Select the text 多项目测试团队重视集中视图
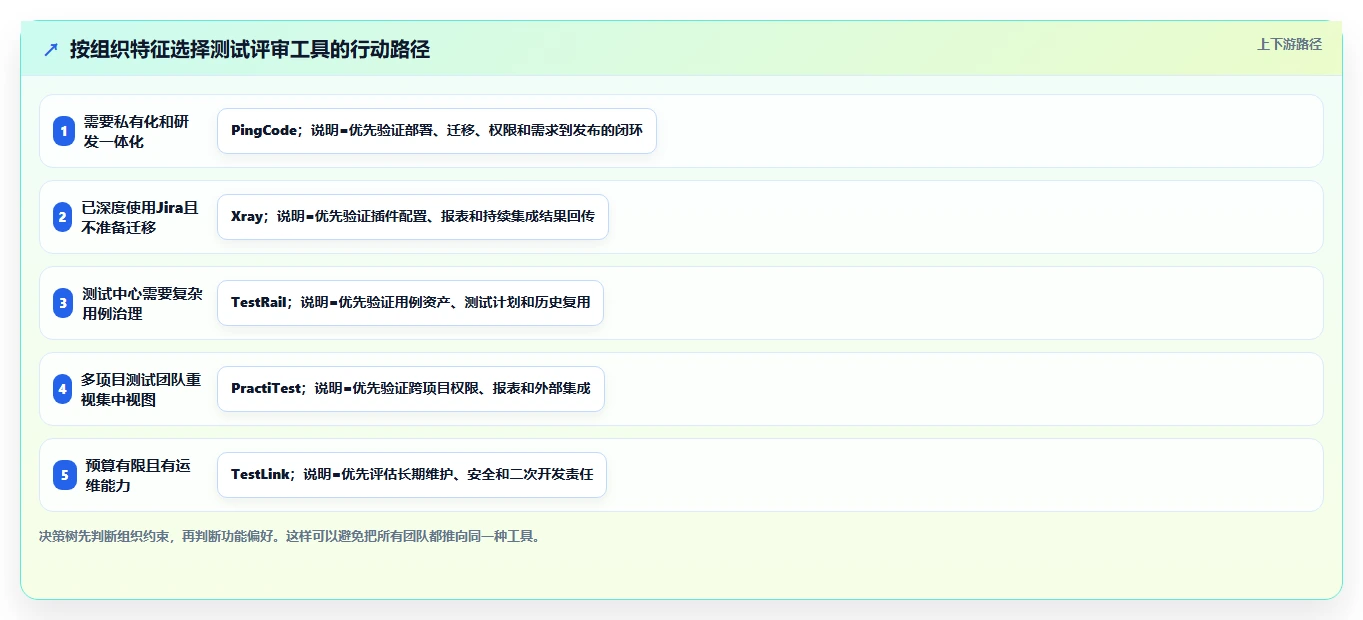This screenshot has height=620, width=1363. [x=141, y=389]
